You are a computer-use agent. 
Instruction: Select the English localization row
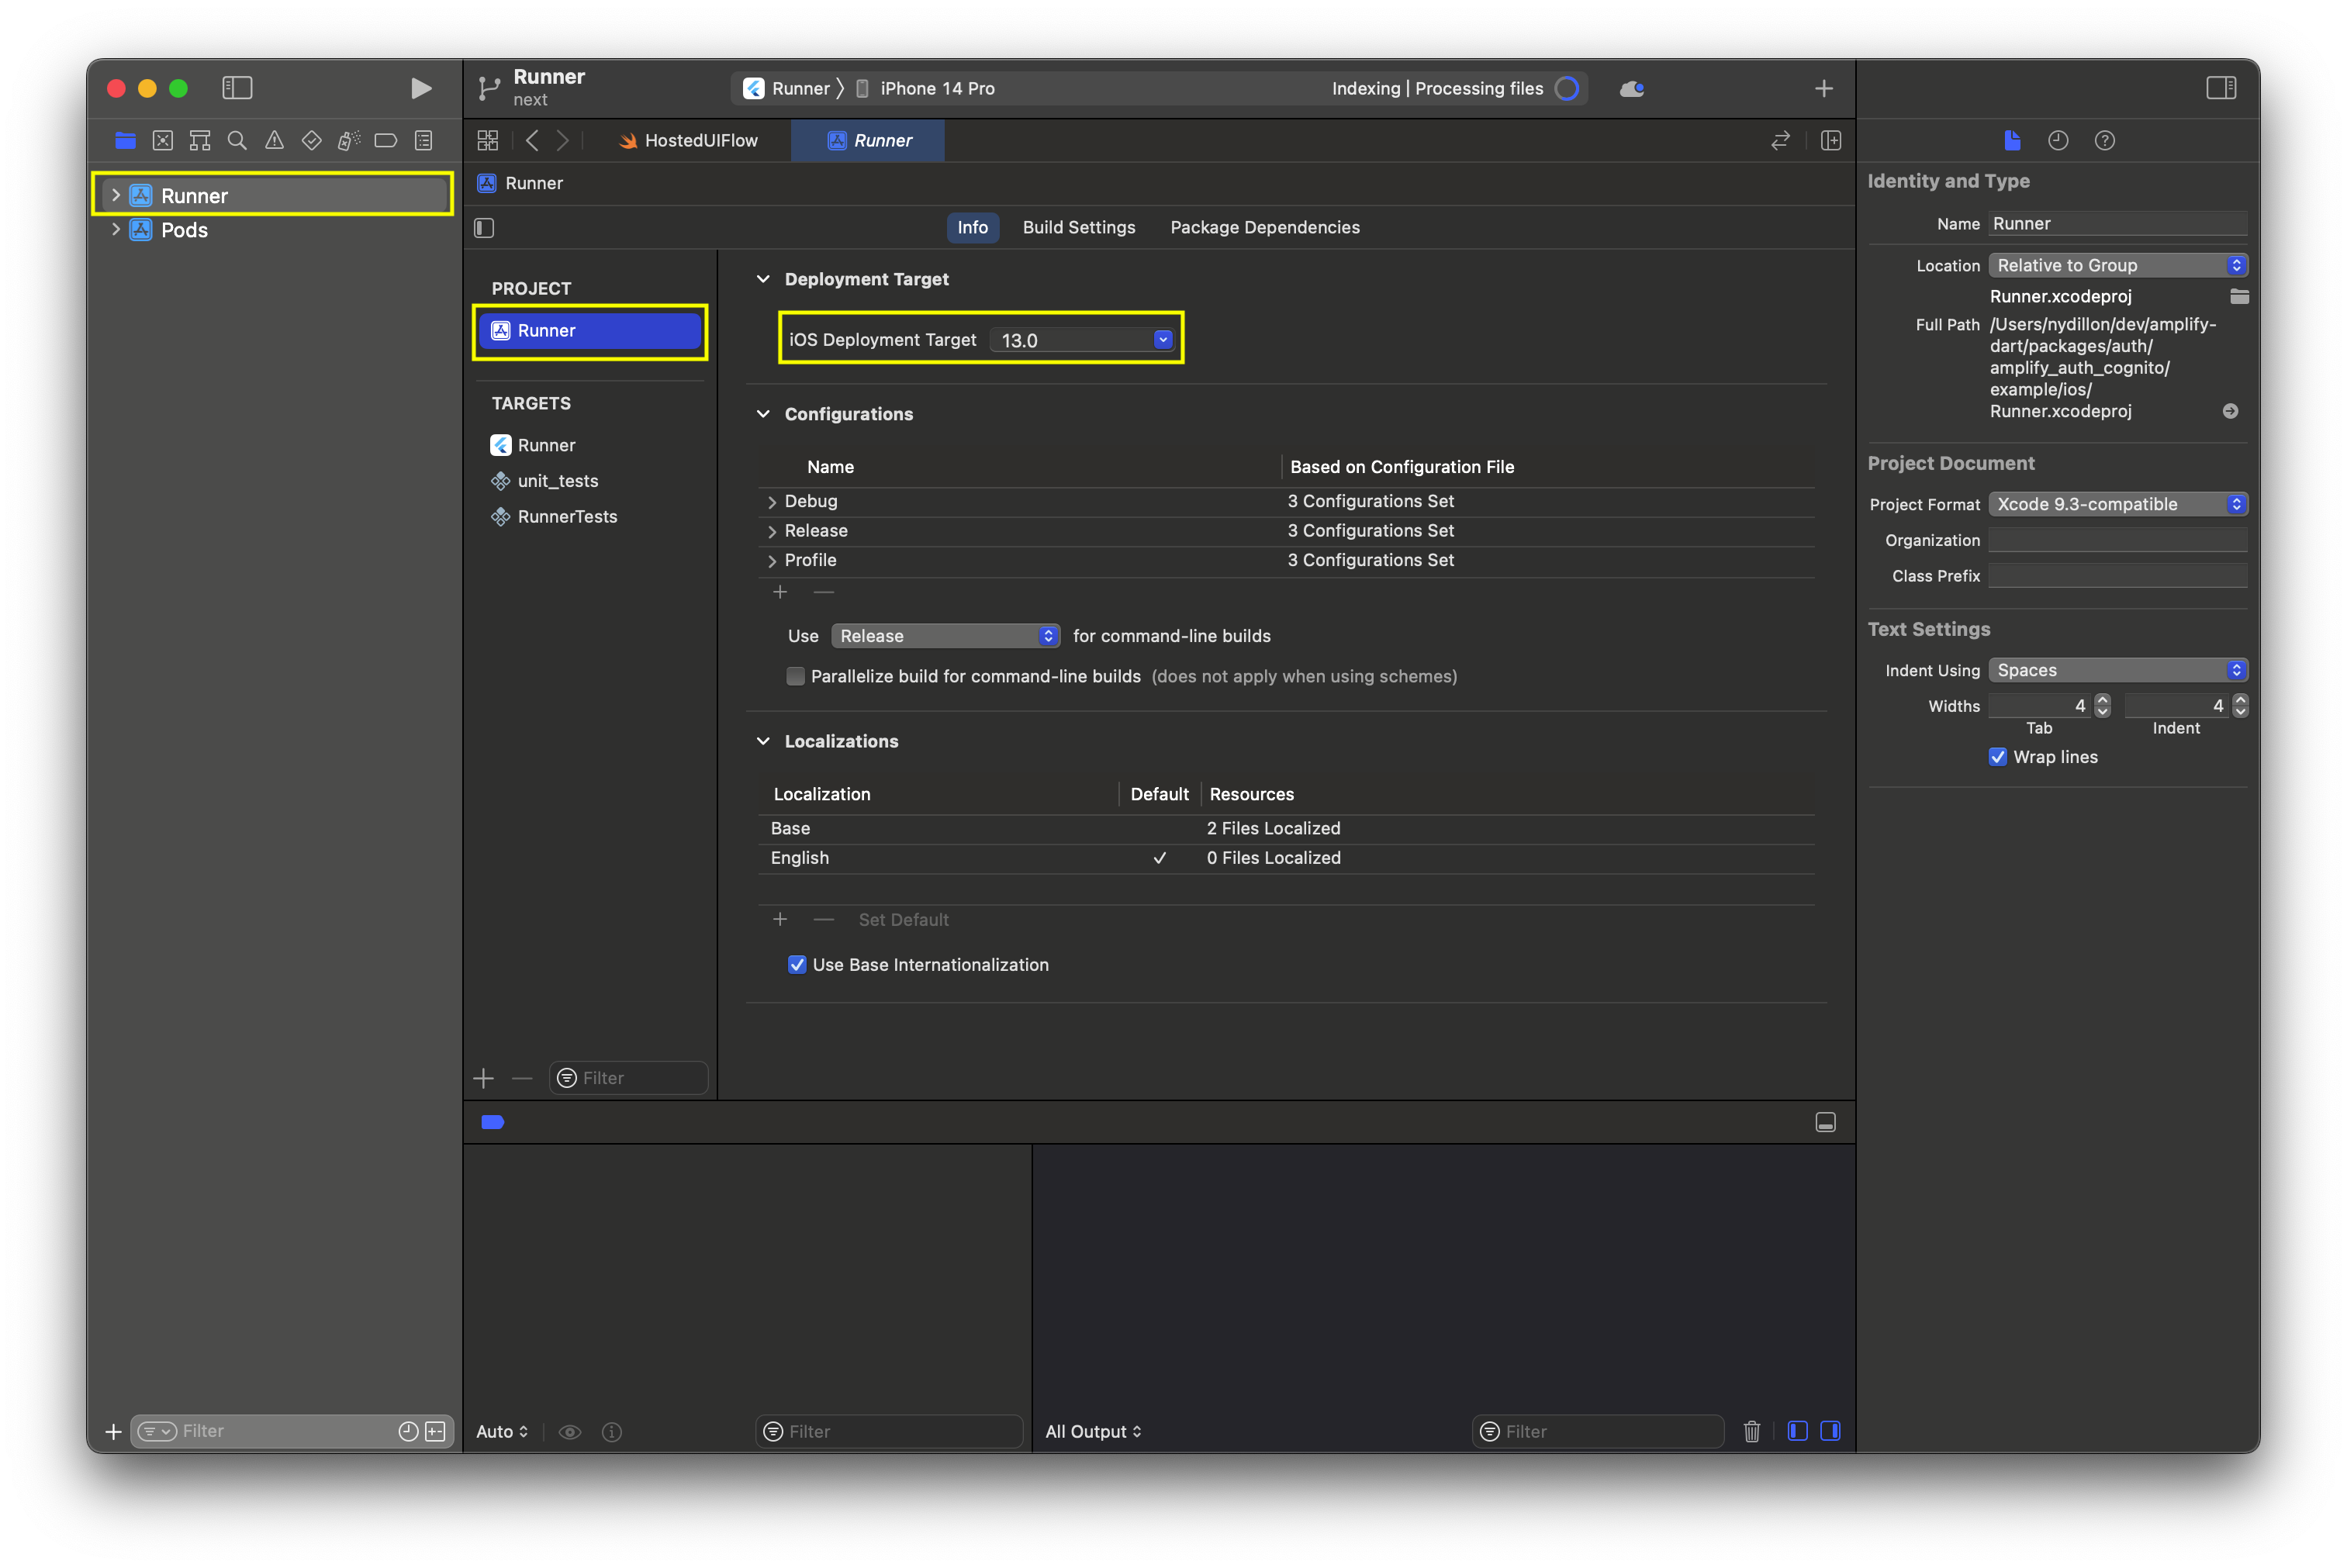1285,858
